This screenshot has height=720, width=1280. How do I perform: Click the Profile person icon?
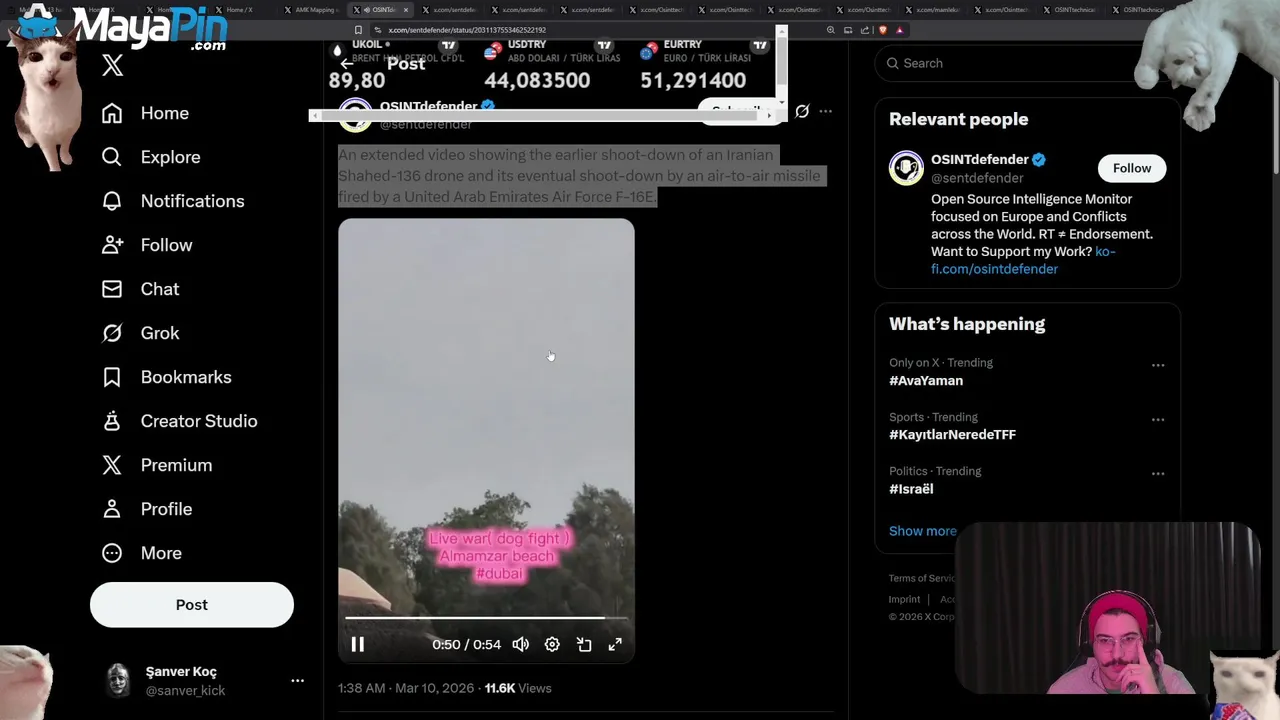(x=112, y=509)
